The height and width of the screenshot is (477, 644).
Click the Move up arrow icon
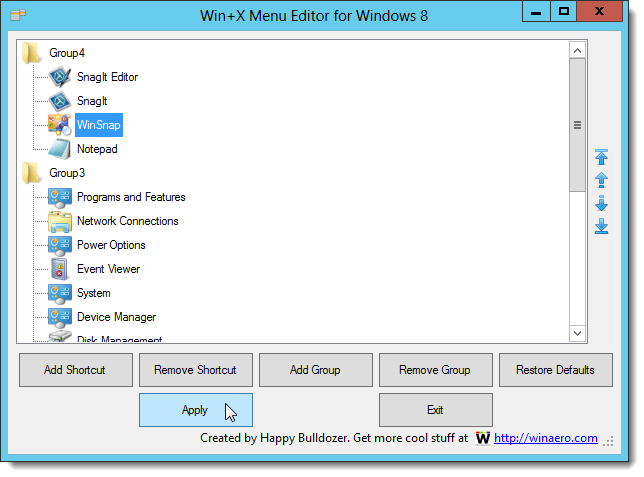pyautogui.click(x=601, y=180)
